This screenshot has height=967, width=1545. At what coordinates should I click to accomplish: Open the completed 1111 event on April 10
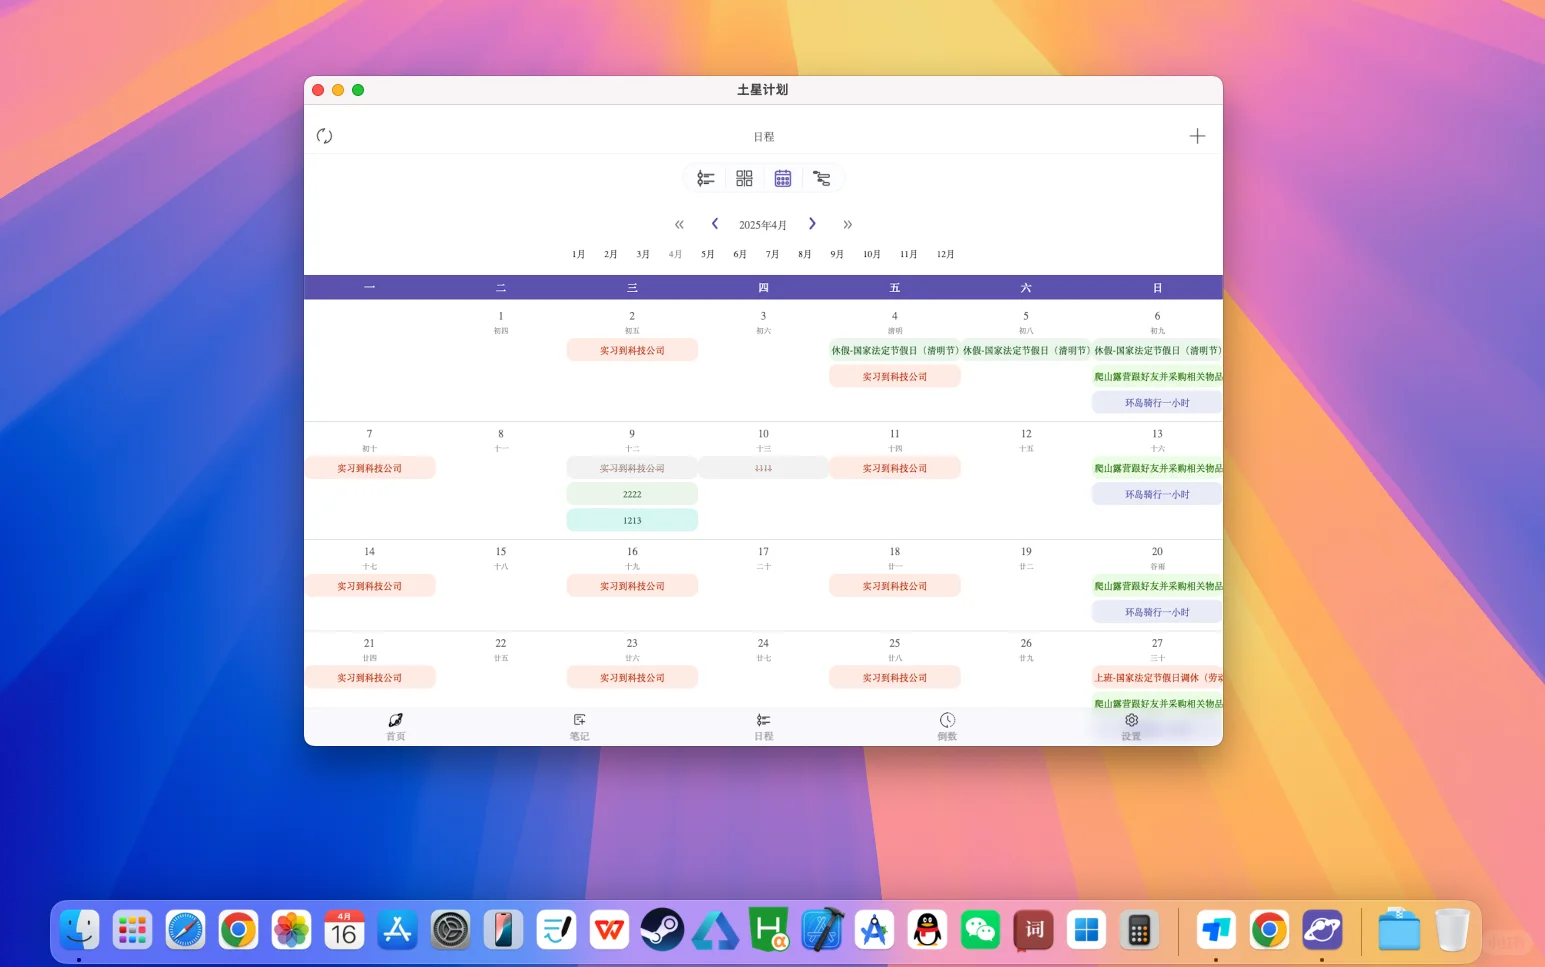(763, 467)
